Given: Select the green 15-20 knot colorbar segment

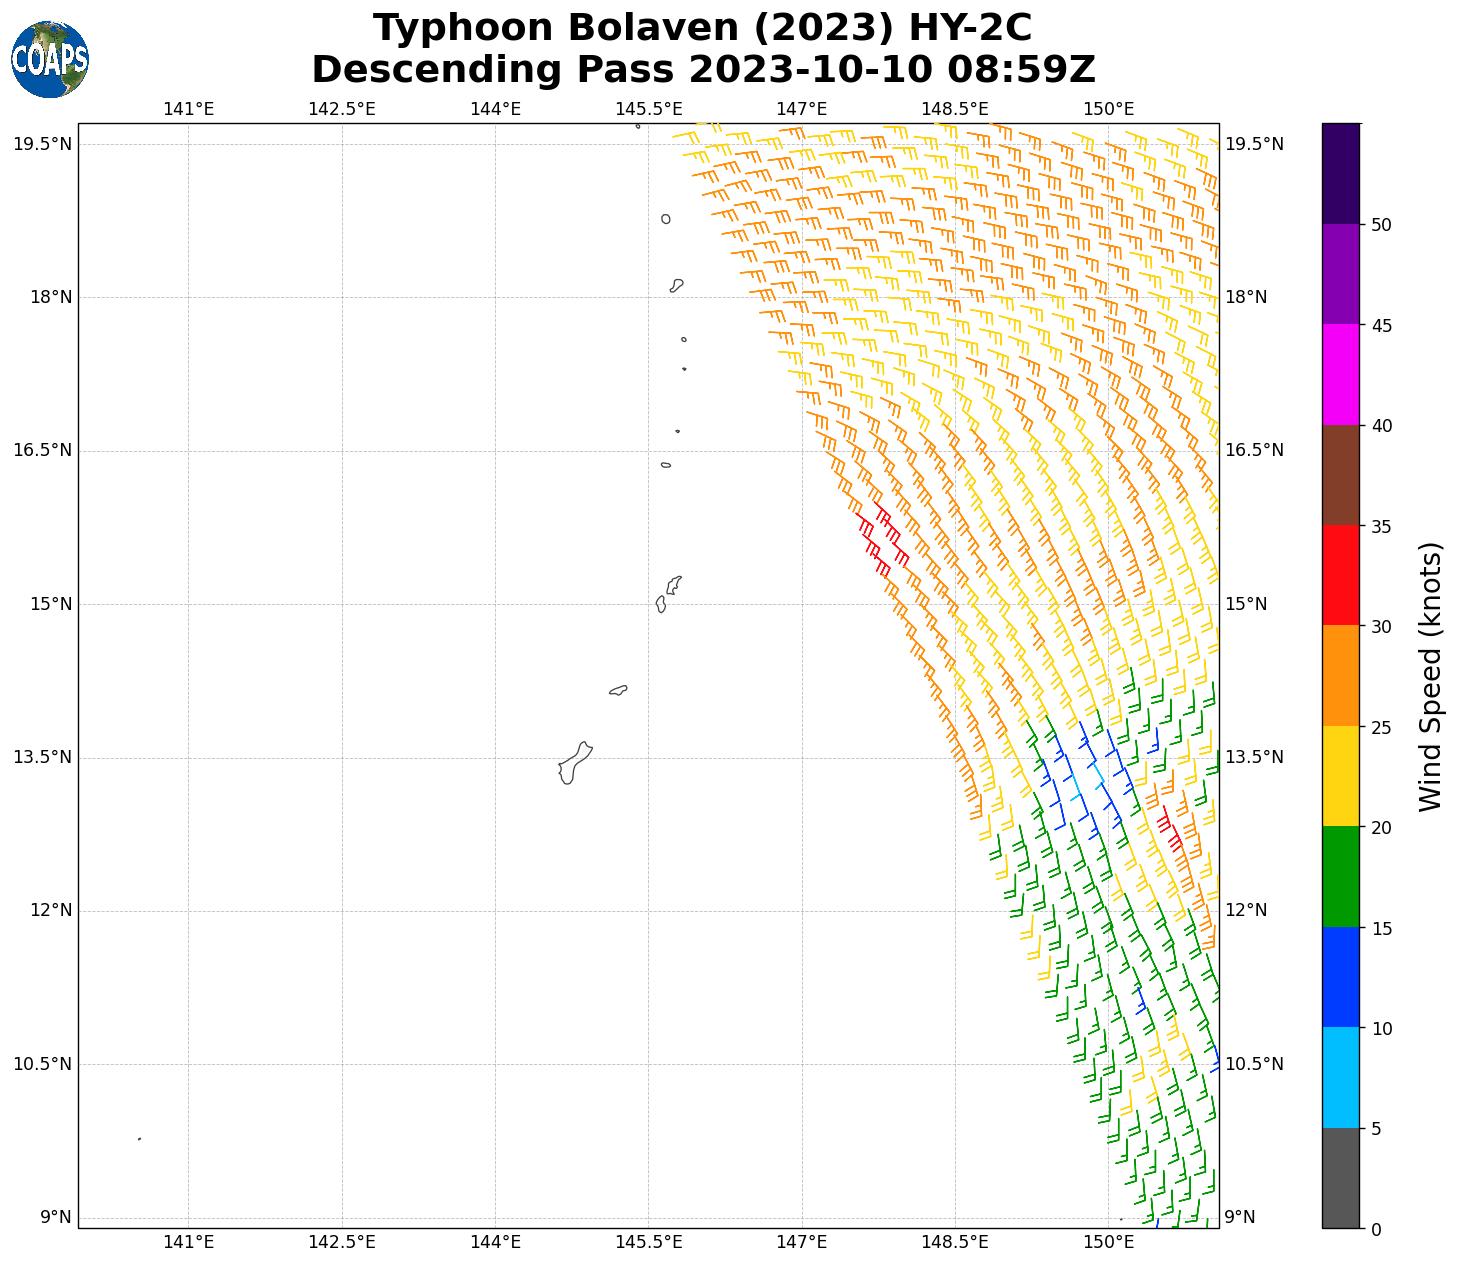Looking at the screenshot, I should click(1340, 876).
